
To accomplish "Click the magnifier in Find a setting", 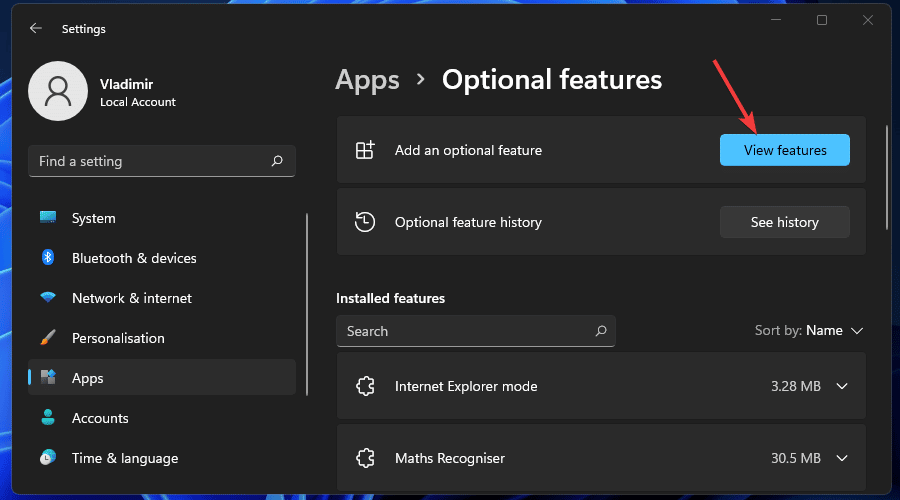I will point(277,161).
